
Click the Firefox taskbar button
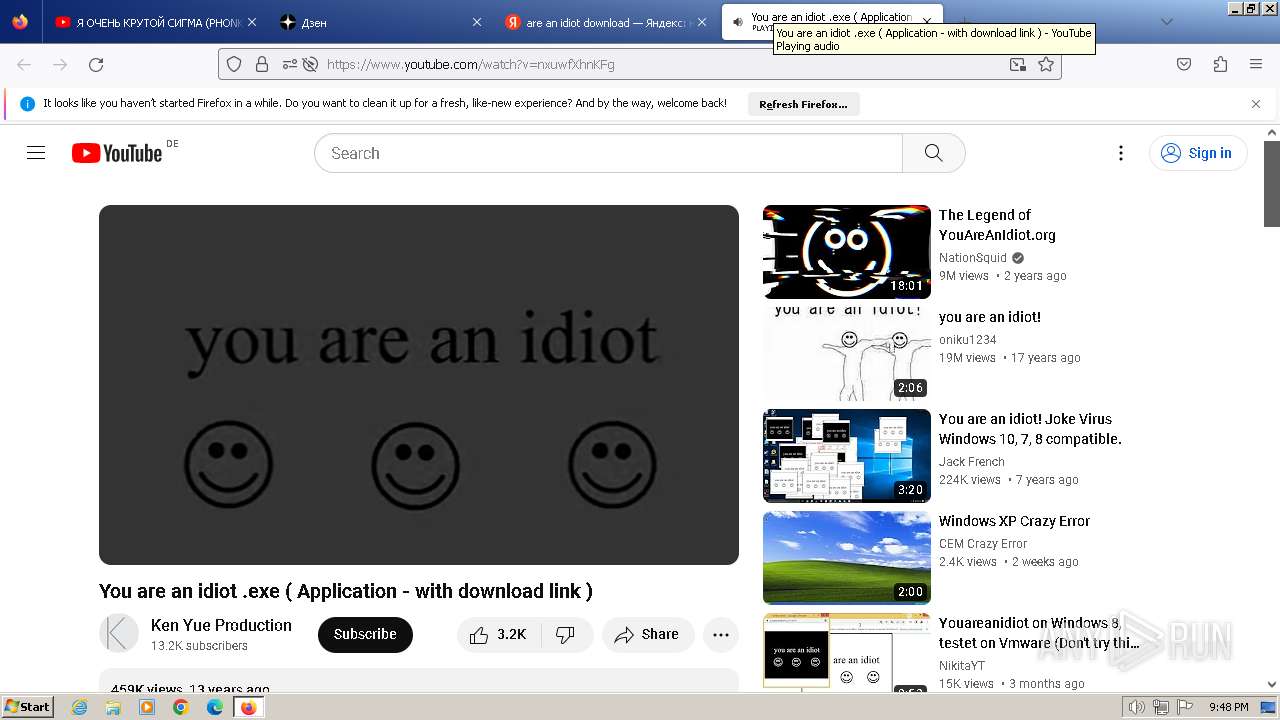pos(248,707)
